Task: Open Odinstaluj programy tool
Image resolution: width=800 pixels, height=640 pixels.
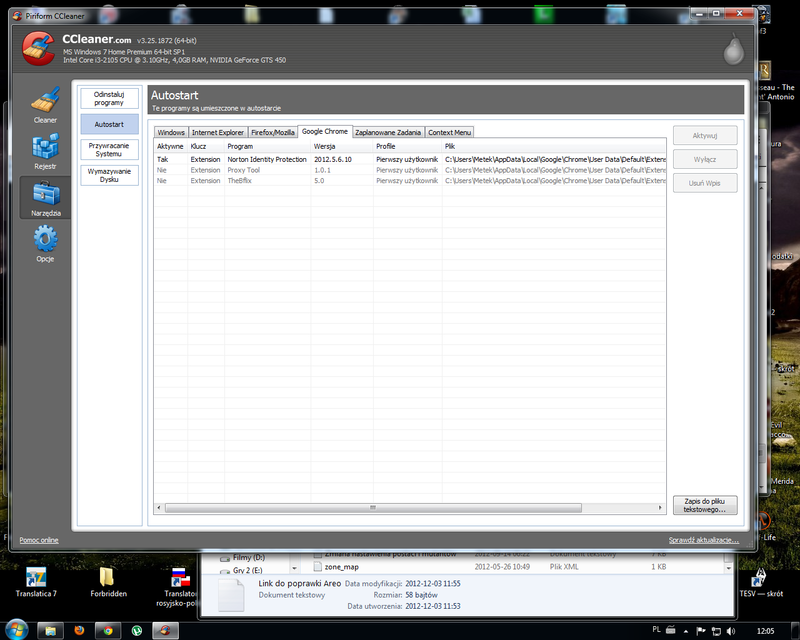Action: click(109, 98)
